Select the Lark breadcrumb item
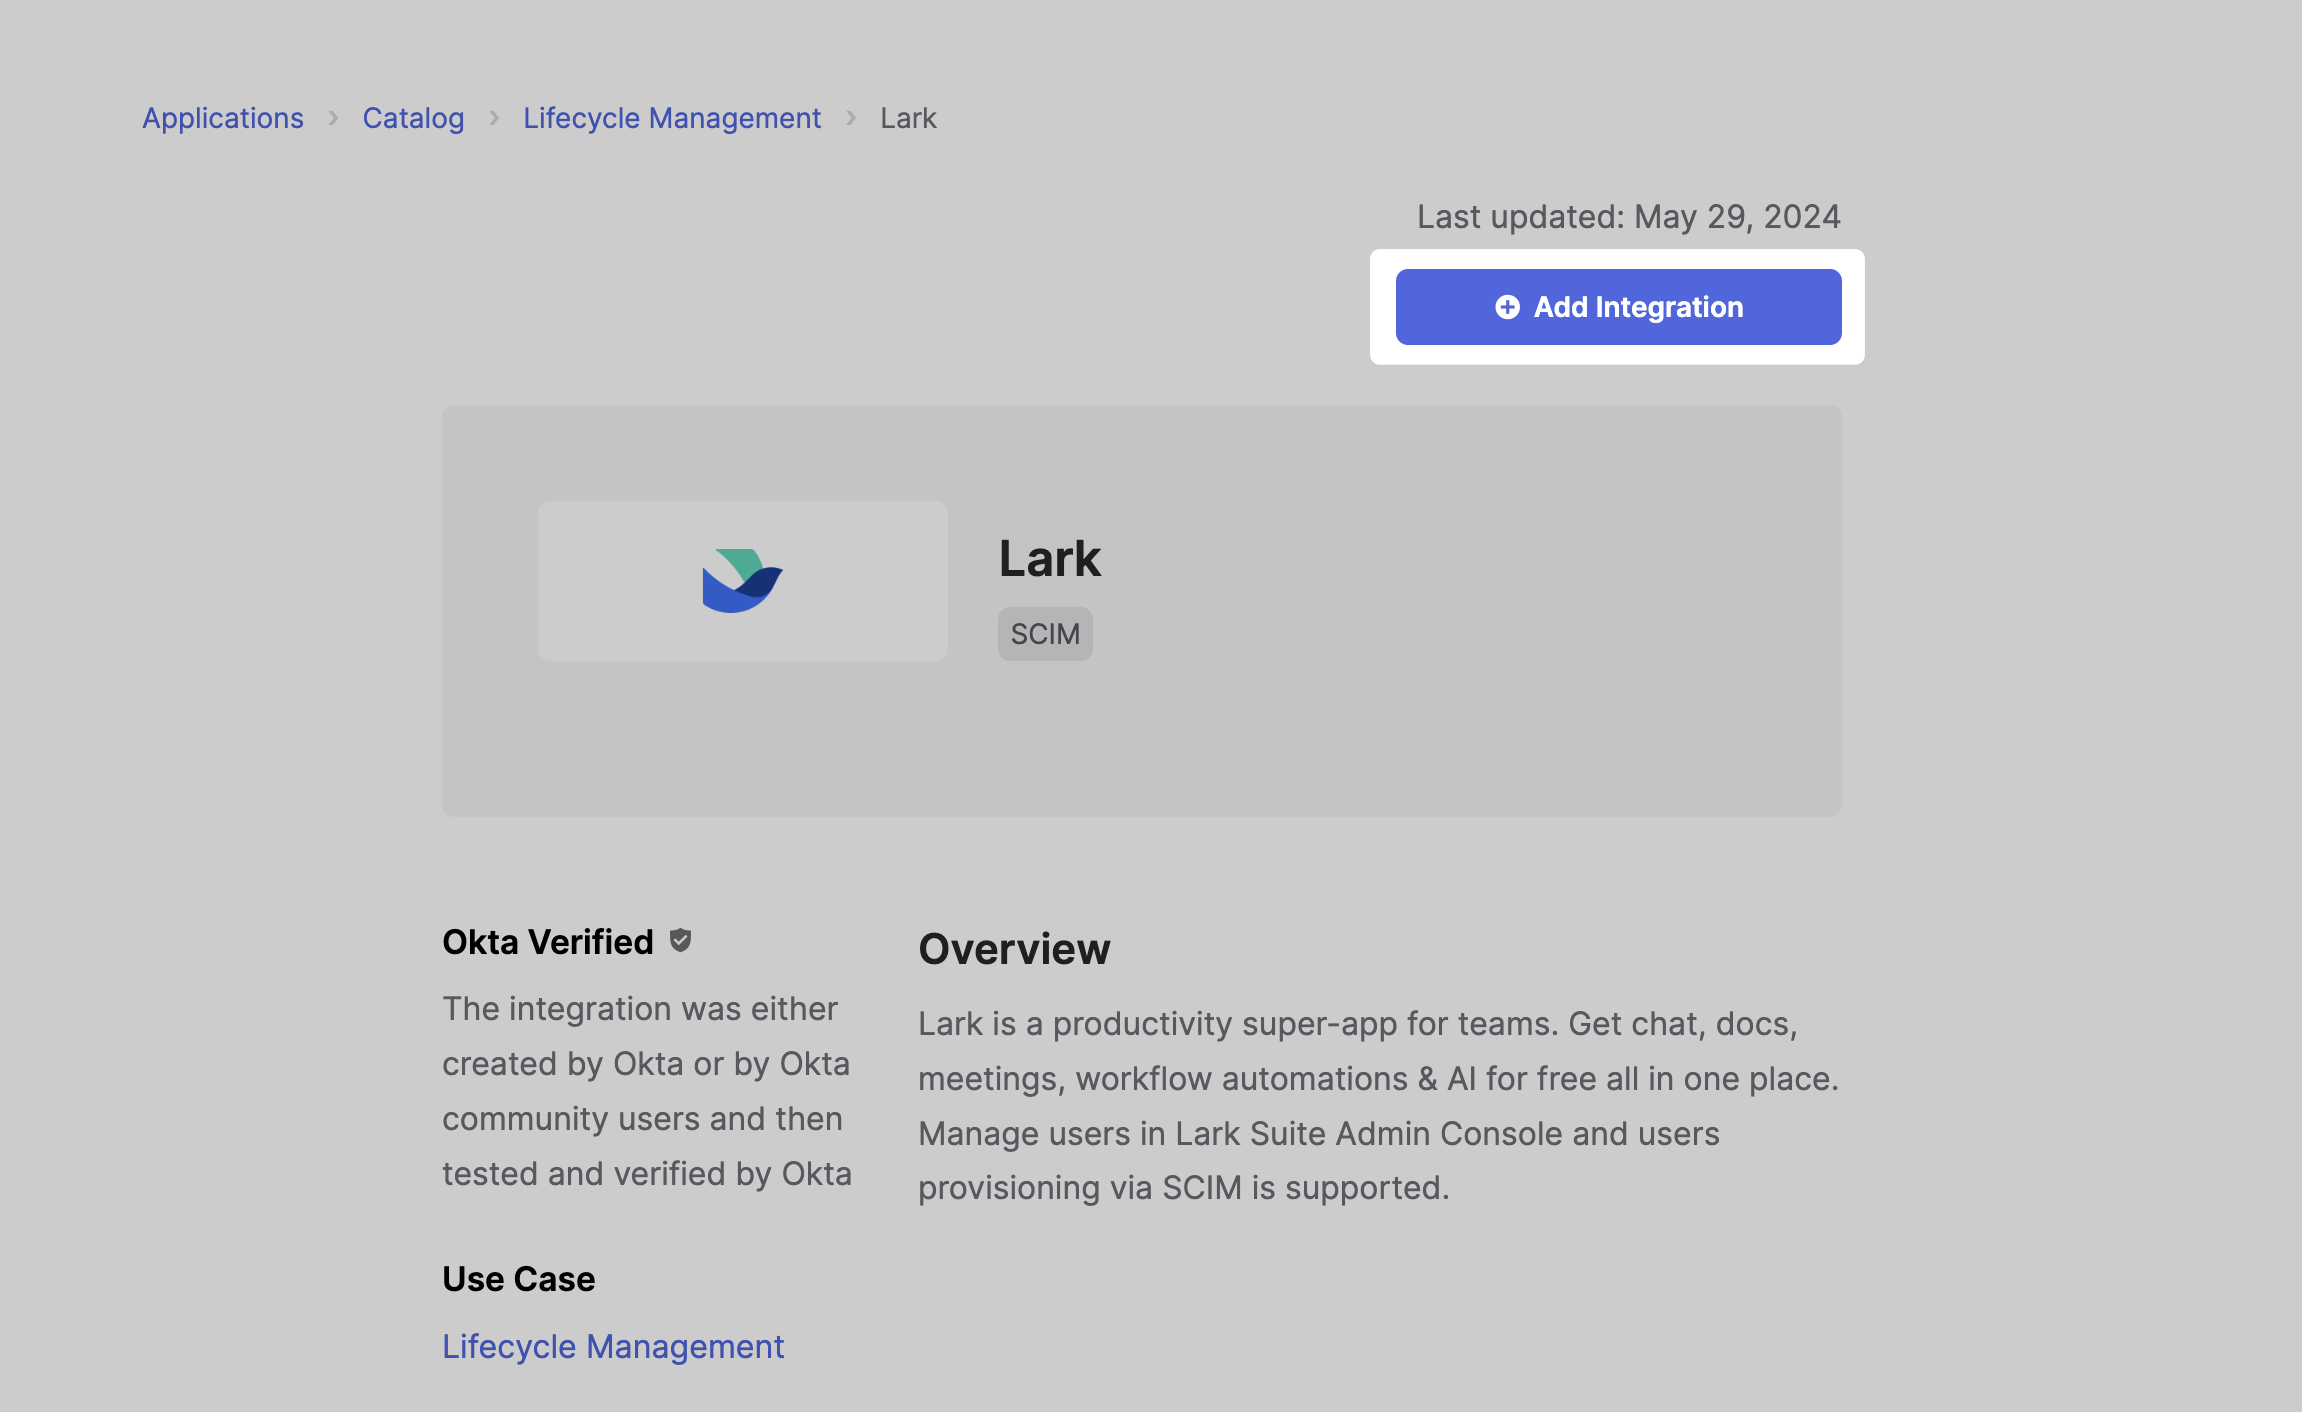The image size is (2302, 1412). coord(906,117)
